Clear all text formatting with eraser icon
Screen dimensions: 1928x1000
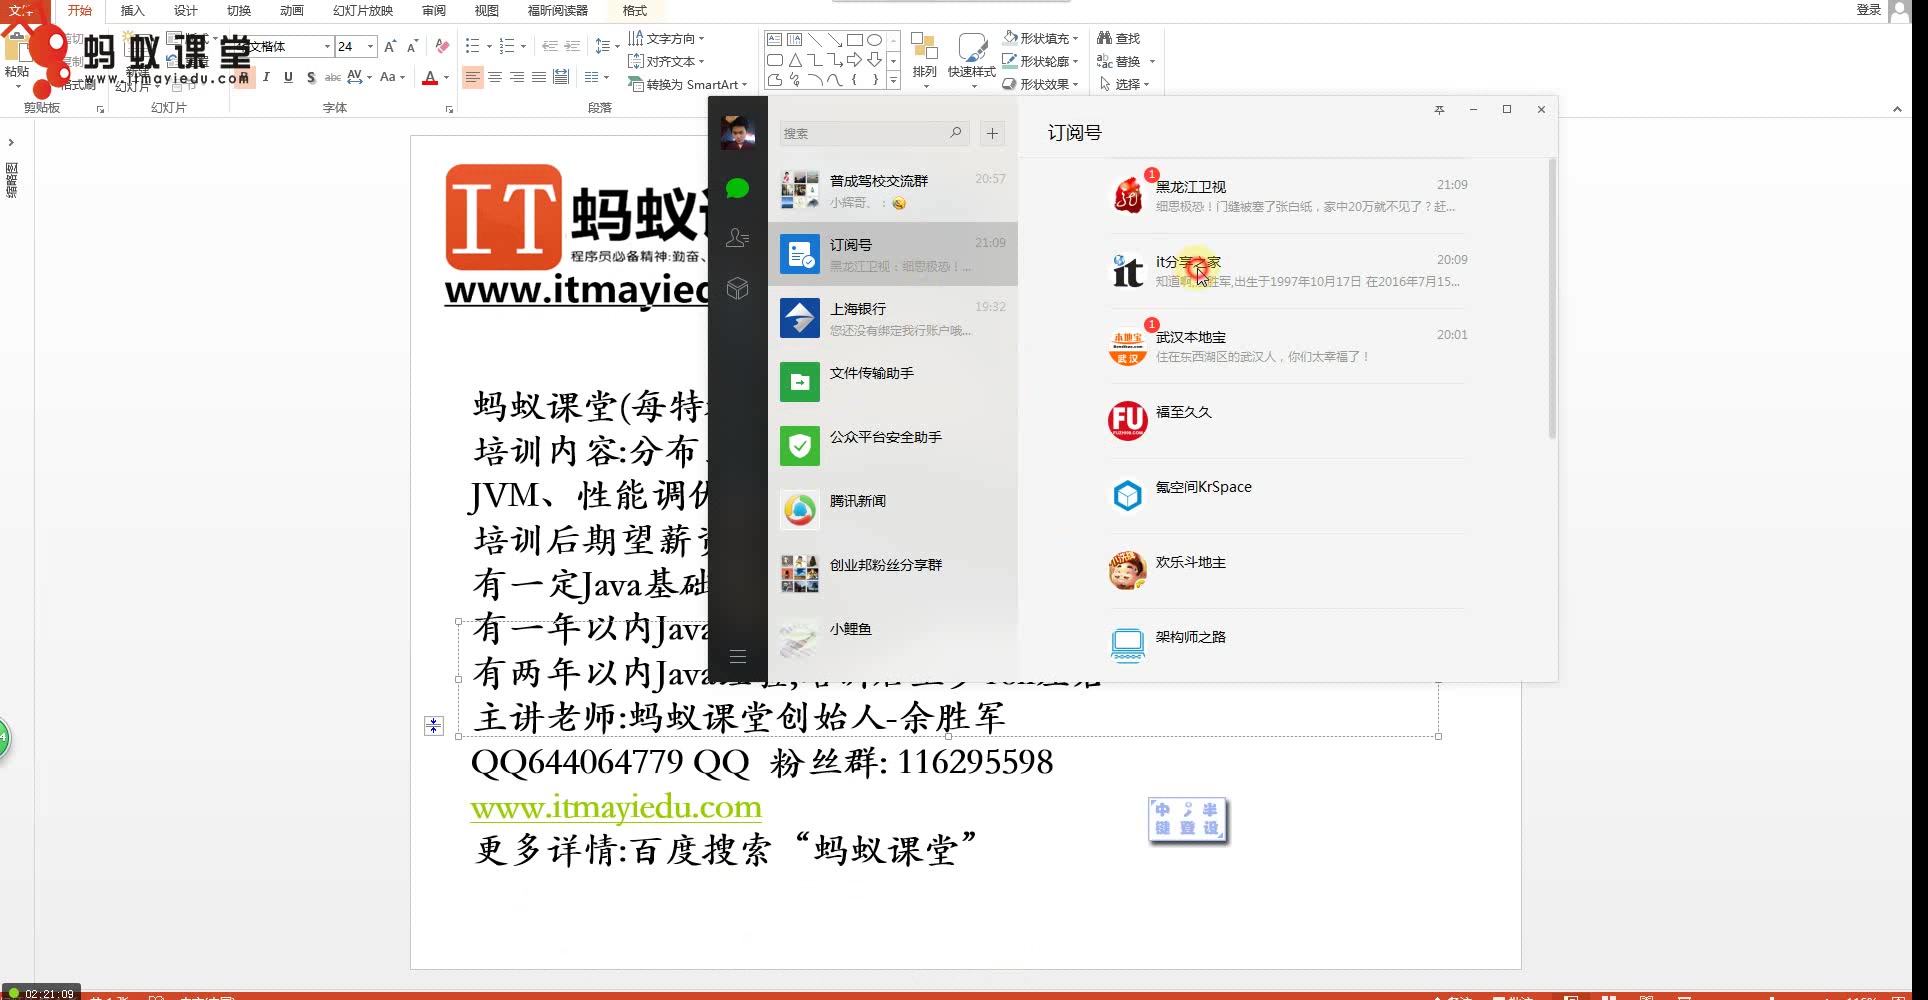click(x=442, y=46)
